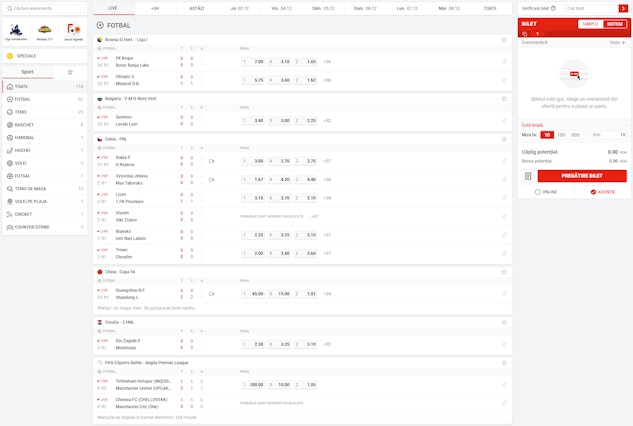Click the favorites star tab in sidebar
Viewport: 633px width, 426px height.
70,72
